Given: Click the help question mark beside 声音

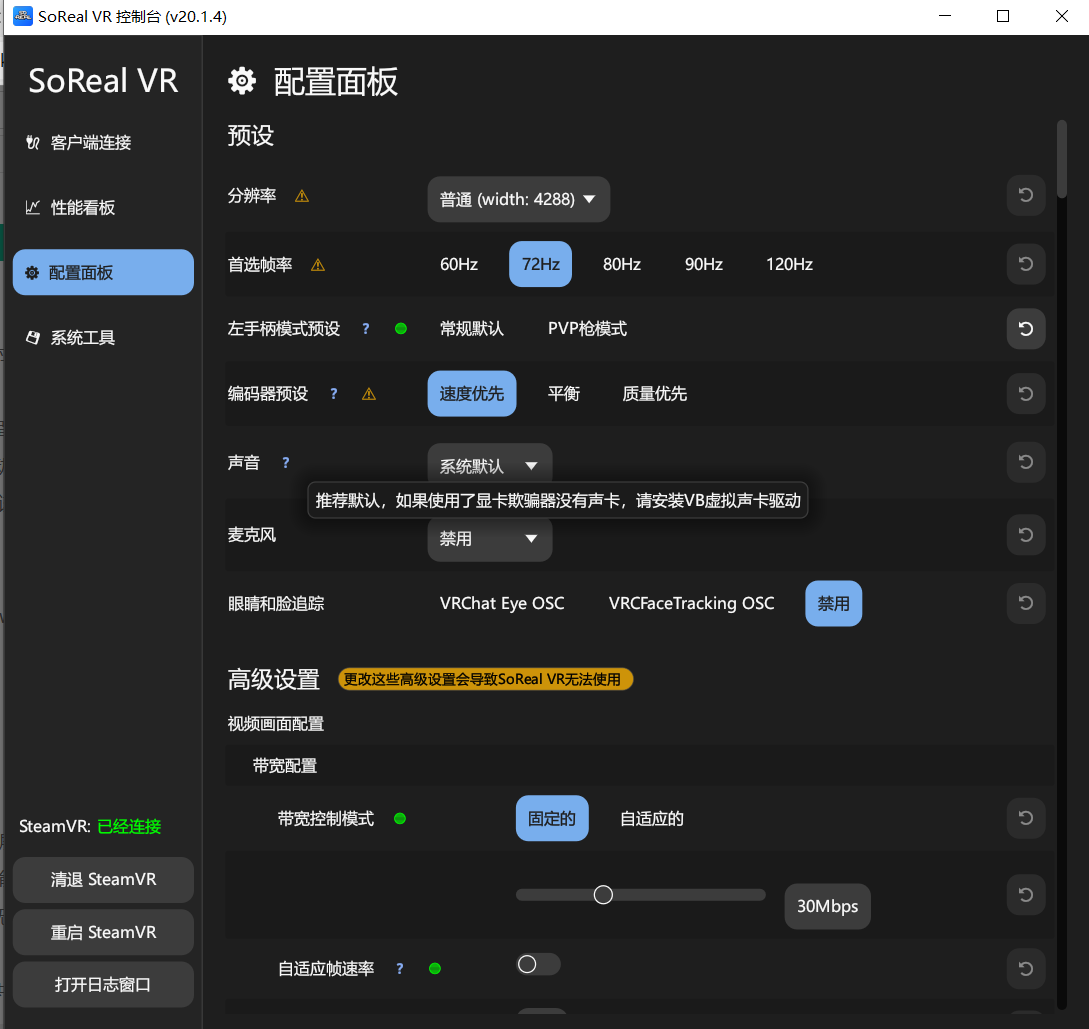Looking at the screenshot, I should (285, 462).
